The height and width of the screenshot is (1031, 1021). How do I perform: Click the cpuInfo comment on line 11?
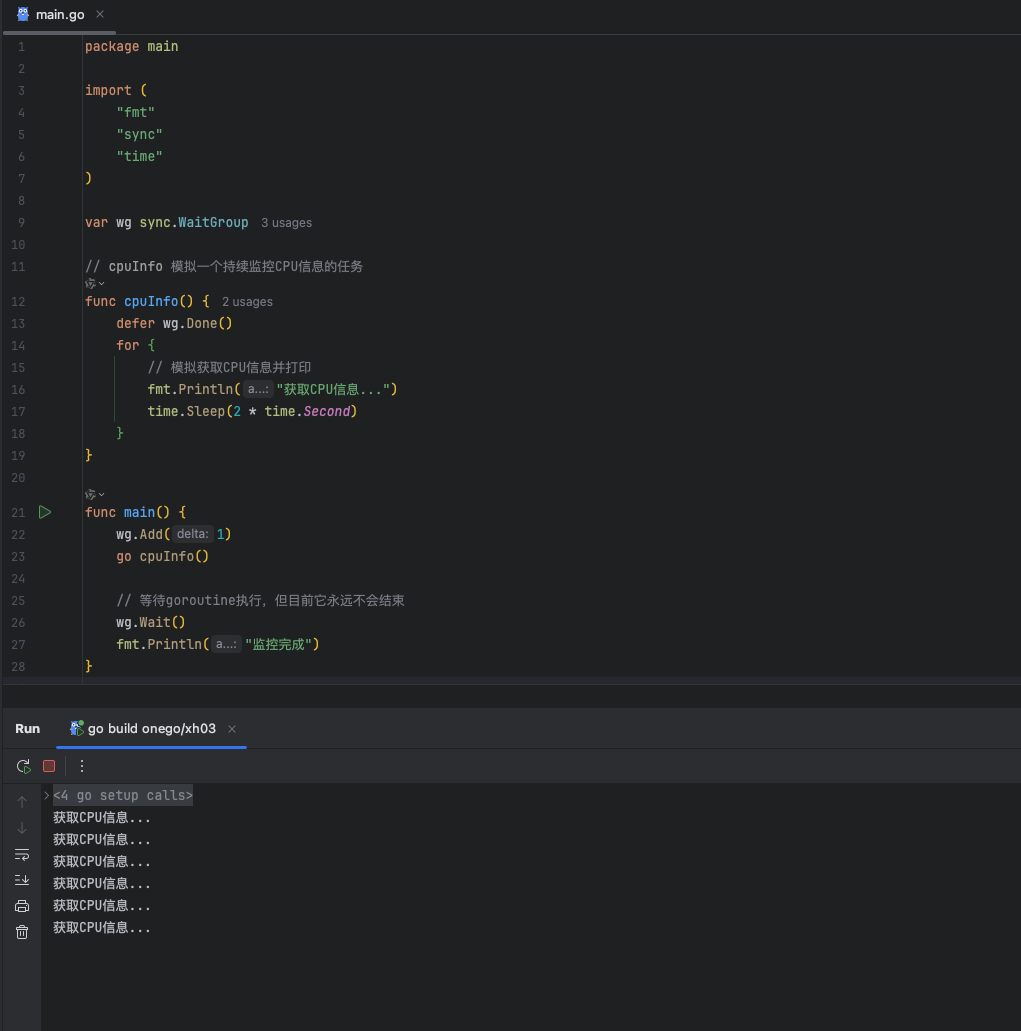pyautogui.click(x=224, y=266)
